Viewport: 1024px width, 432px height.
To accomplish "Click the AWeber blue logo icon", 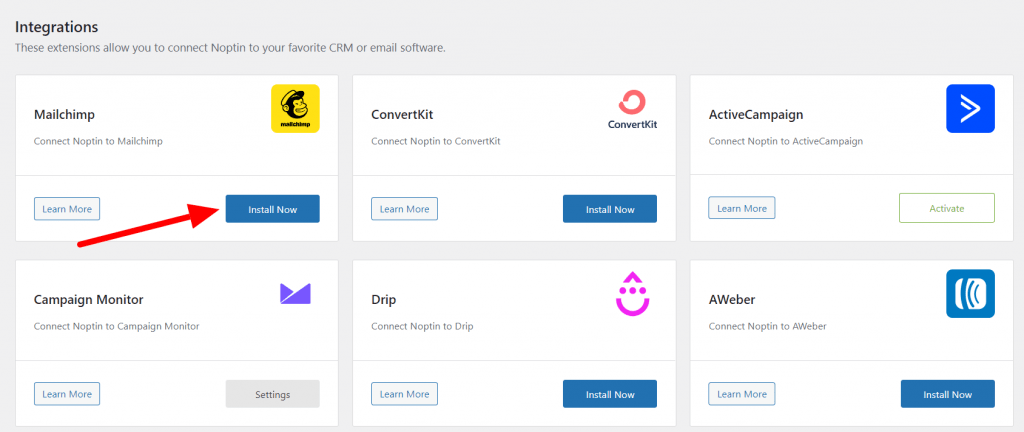I will [x=970, y=294].
